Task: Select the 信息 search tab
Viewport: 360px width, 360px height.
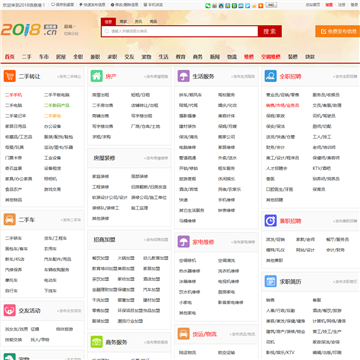Action: [108, 21]
